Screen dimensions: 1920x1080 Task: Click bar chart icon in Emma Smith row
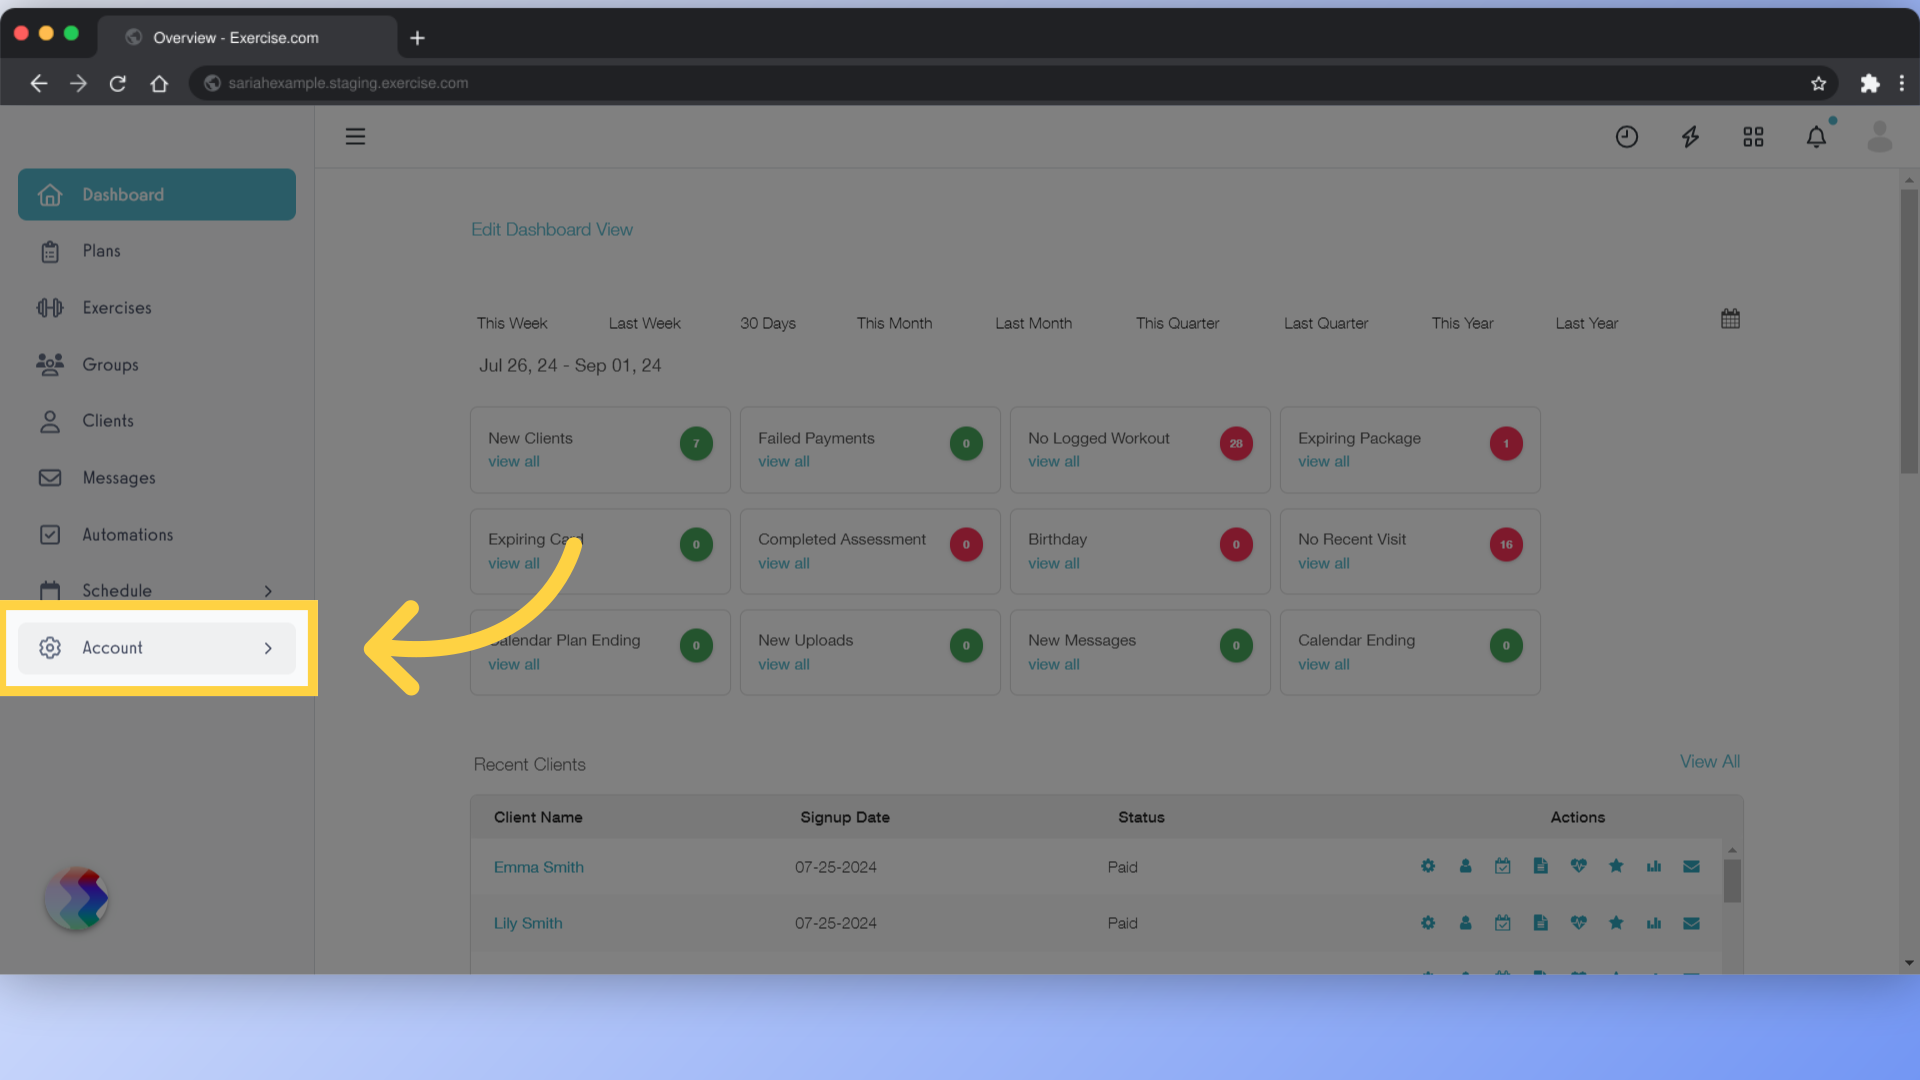click(x=1654, y=866)
